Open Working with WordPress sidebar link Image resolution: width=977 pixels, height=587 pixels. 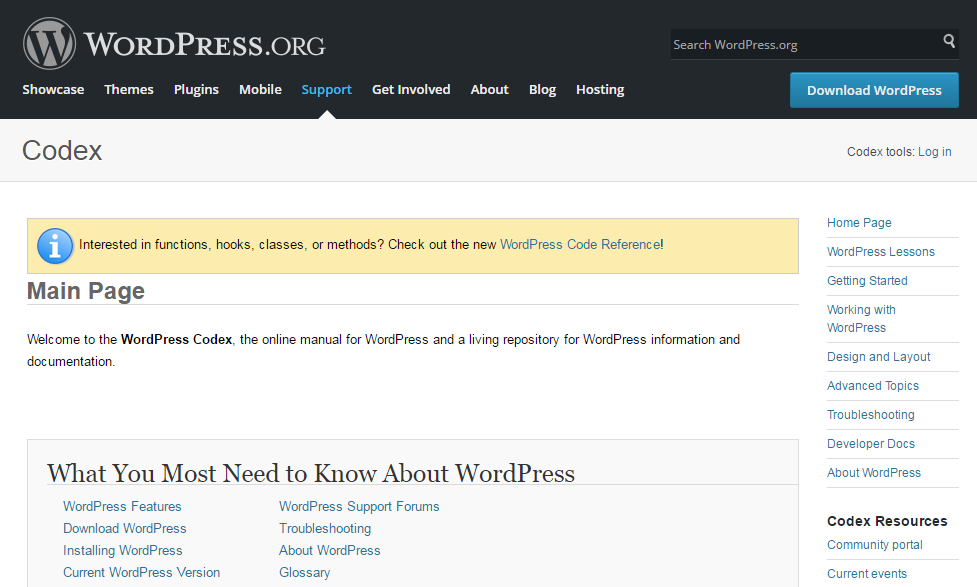(860, 318)
